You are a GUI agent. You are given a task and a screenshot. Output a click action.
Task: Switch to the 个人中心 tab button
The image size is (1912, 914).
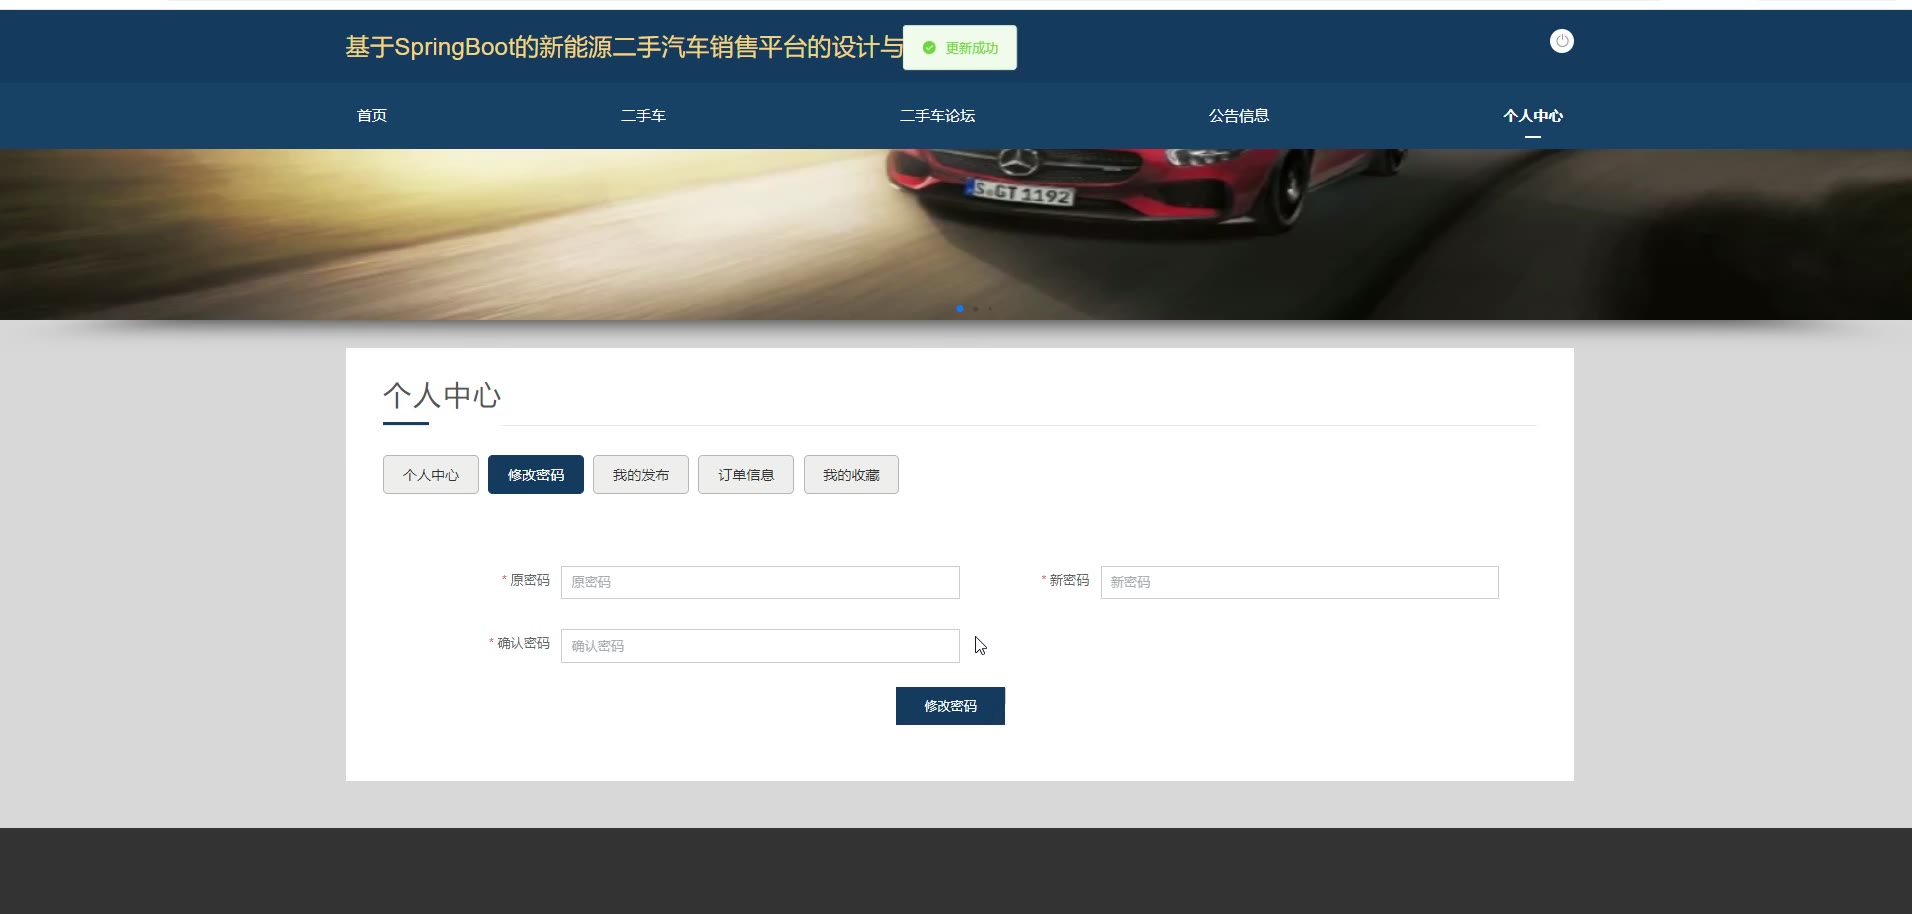[431, 475]
